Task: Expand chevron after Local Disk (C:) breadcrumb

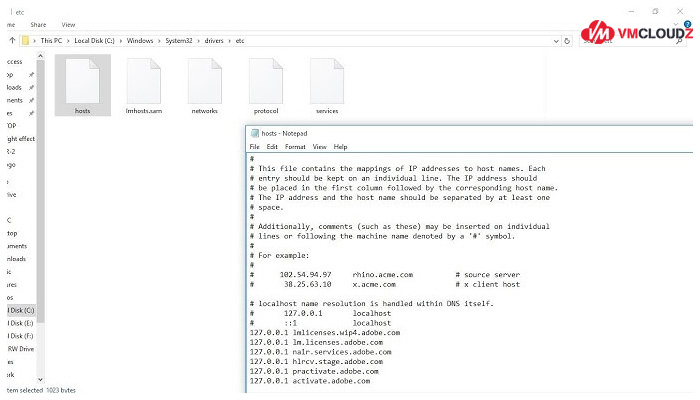Action: coord(121,41)
